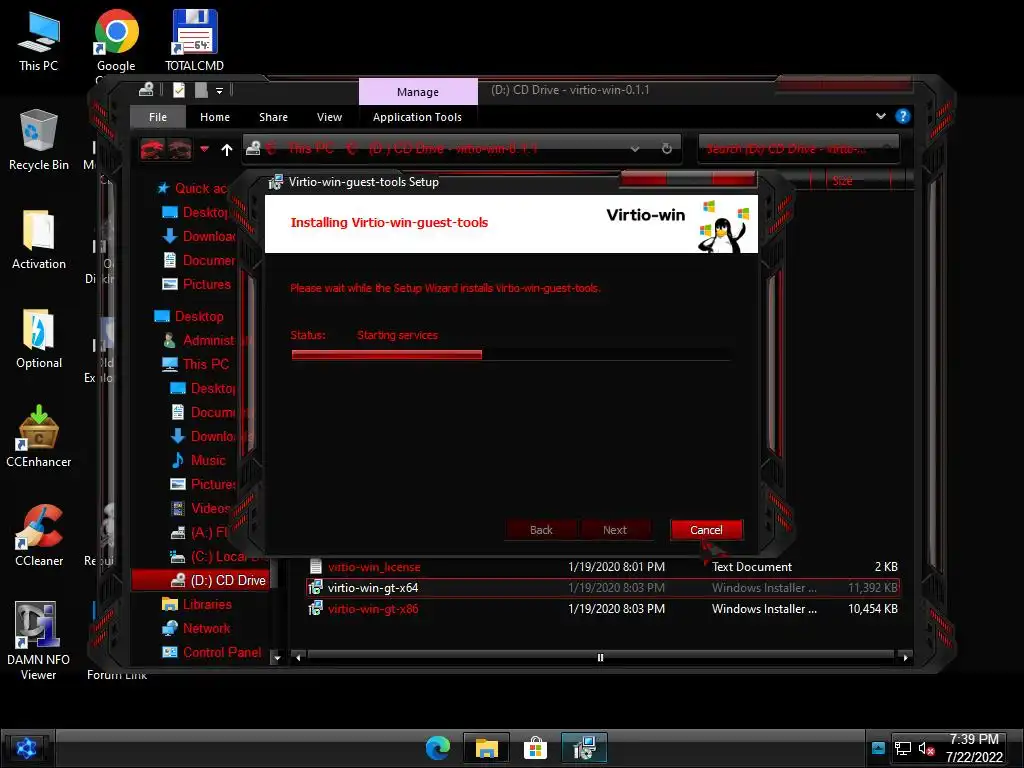1024x768 pixels.
Task: Switch to Share ribbon tab
Action: 273,117
